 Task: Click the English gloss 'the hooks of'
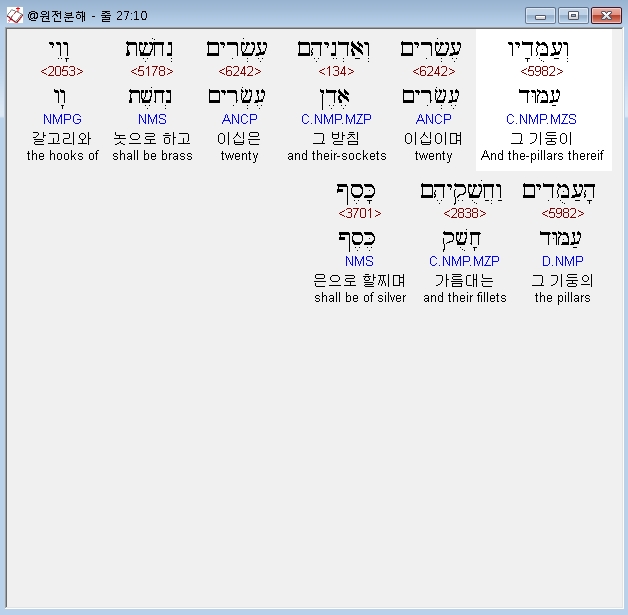coord(62,155)
